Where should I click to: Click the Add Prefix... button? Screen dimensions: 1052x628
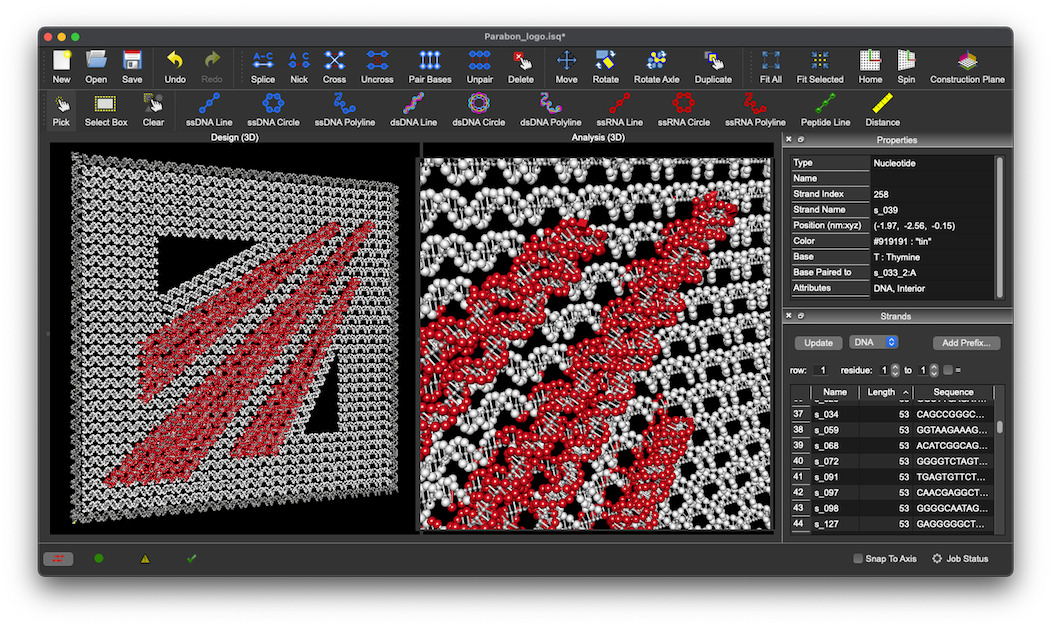pyautogui.click(x=966, y=343)
